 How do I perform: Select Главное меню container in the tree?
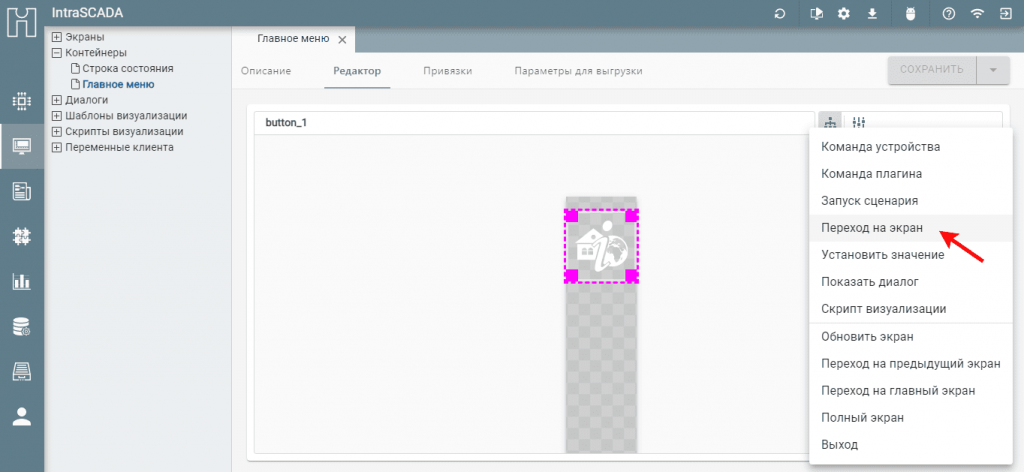(x=118, y=84)
